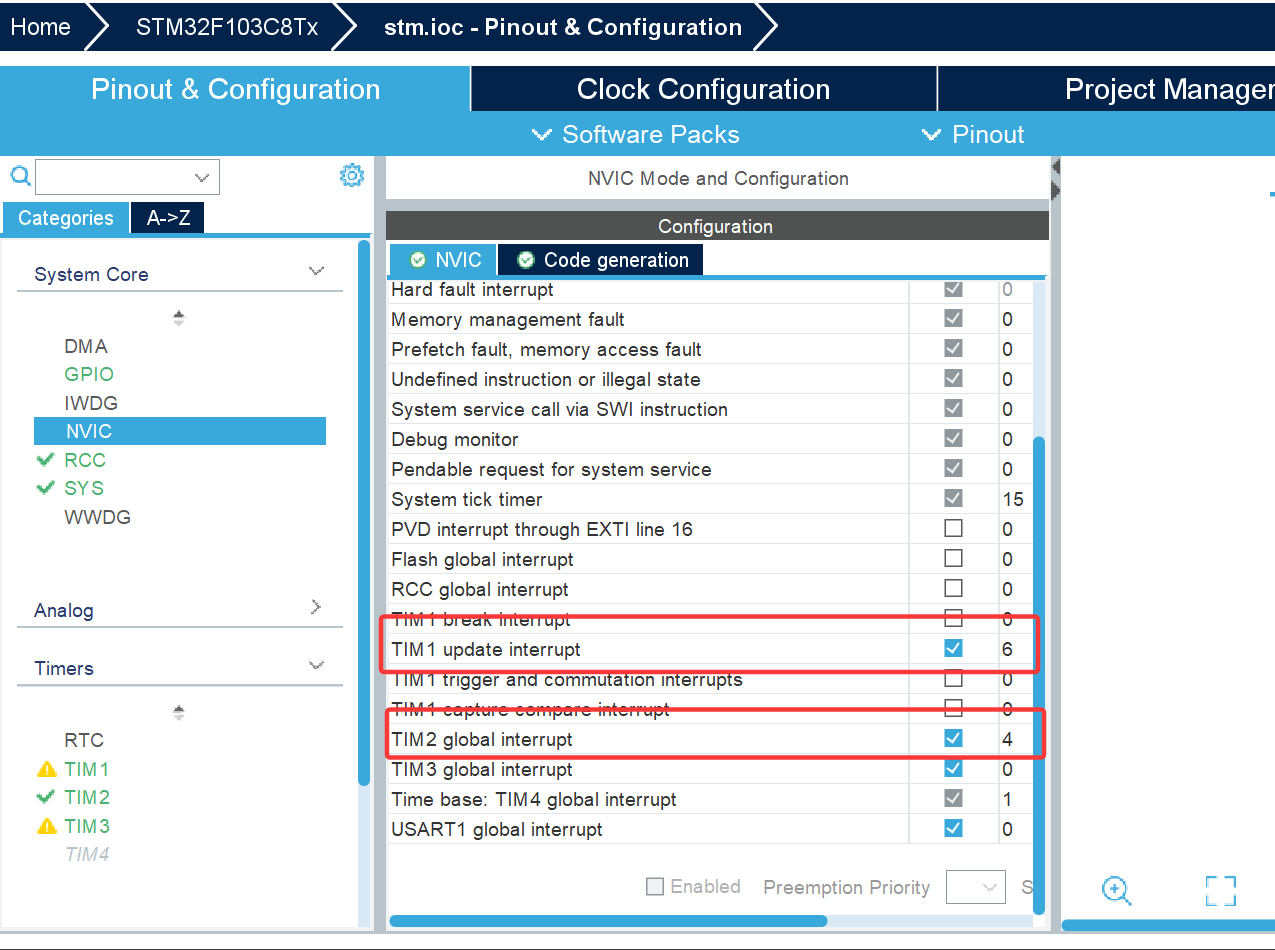Click the TIM1 update interrupt priority 6
The width and height of the screenshot is (1275, 950).
[x=1008, y=649]
